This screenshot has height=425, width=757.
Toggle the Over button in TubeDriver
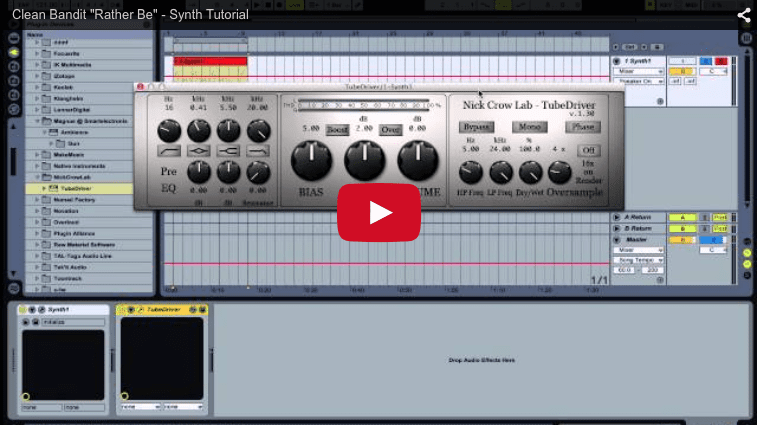point(390,130)
